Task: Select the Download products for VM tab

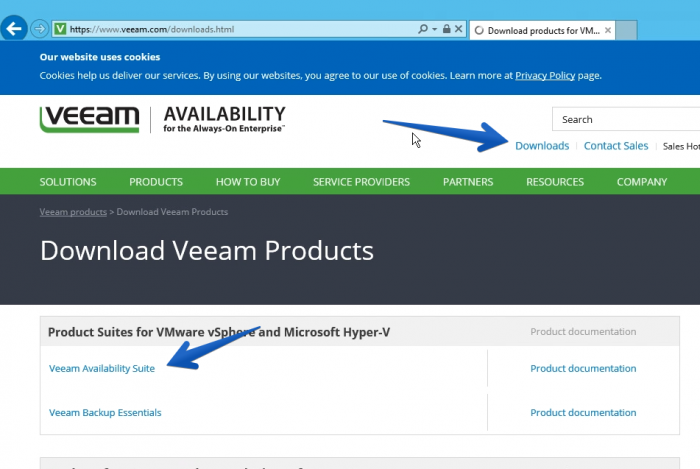Action: click(x=543, y=30)
